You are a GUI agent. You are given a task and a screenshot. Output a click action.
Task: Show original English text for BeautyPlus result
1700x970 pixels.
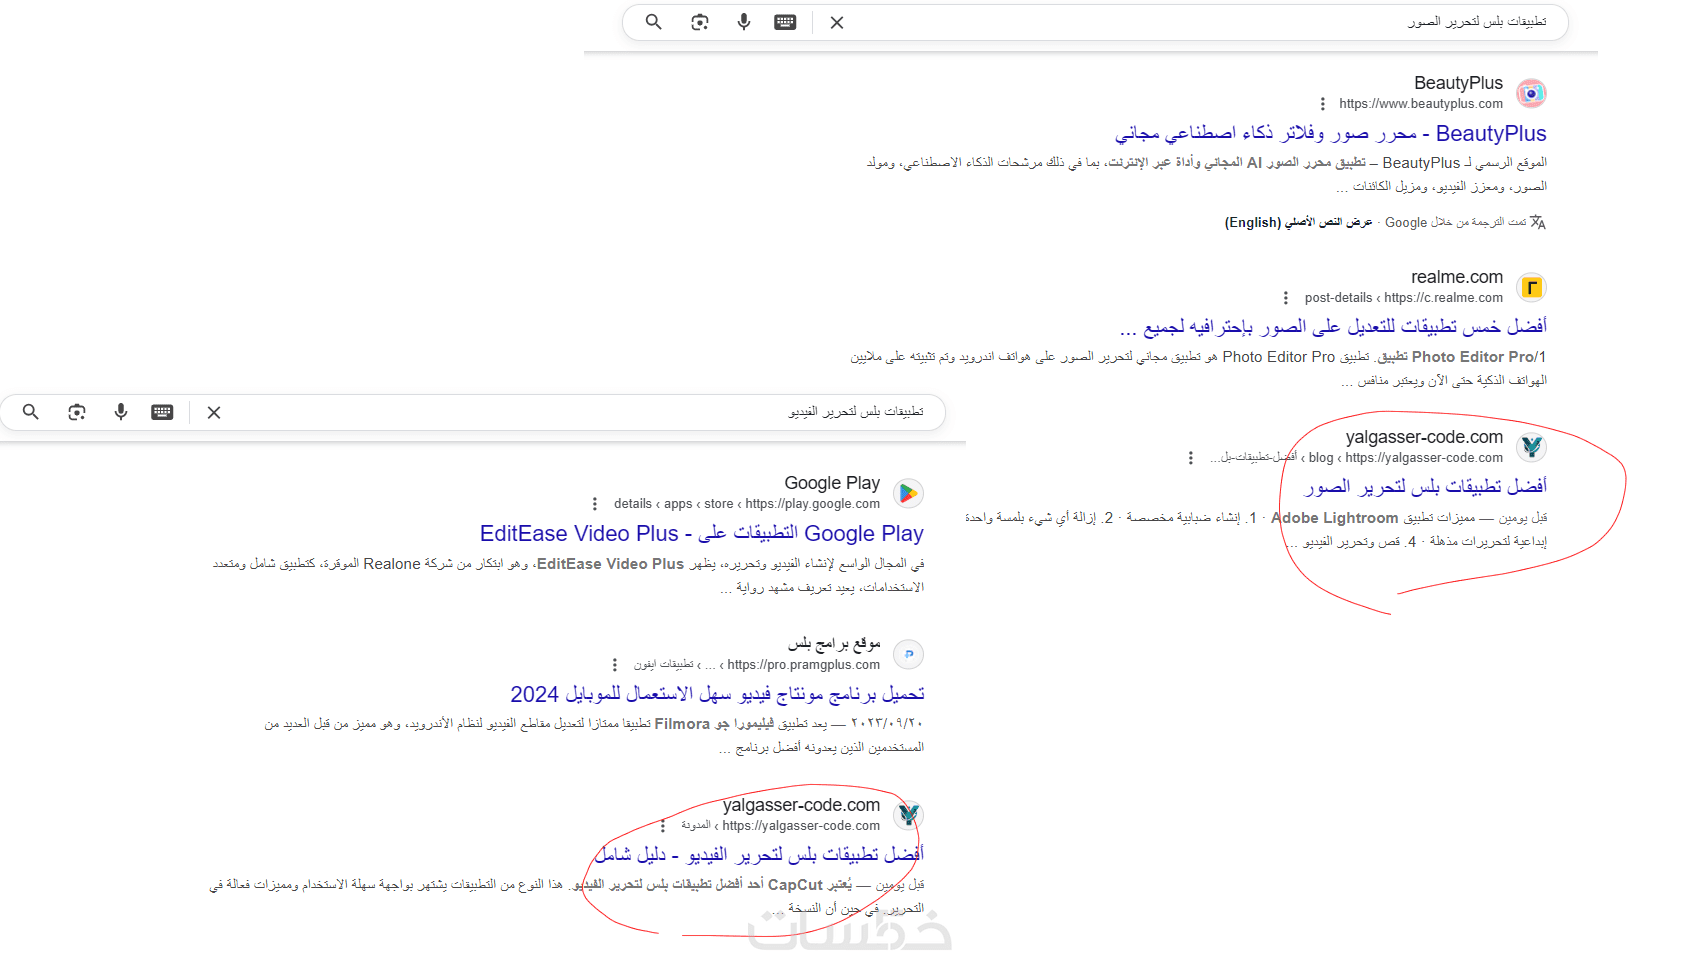click(x=1298, y=222)
